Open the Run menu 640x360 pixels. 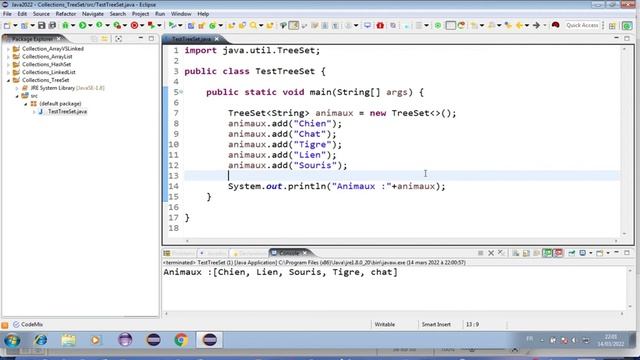pos(160,14)
